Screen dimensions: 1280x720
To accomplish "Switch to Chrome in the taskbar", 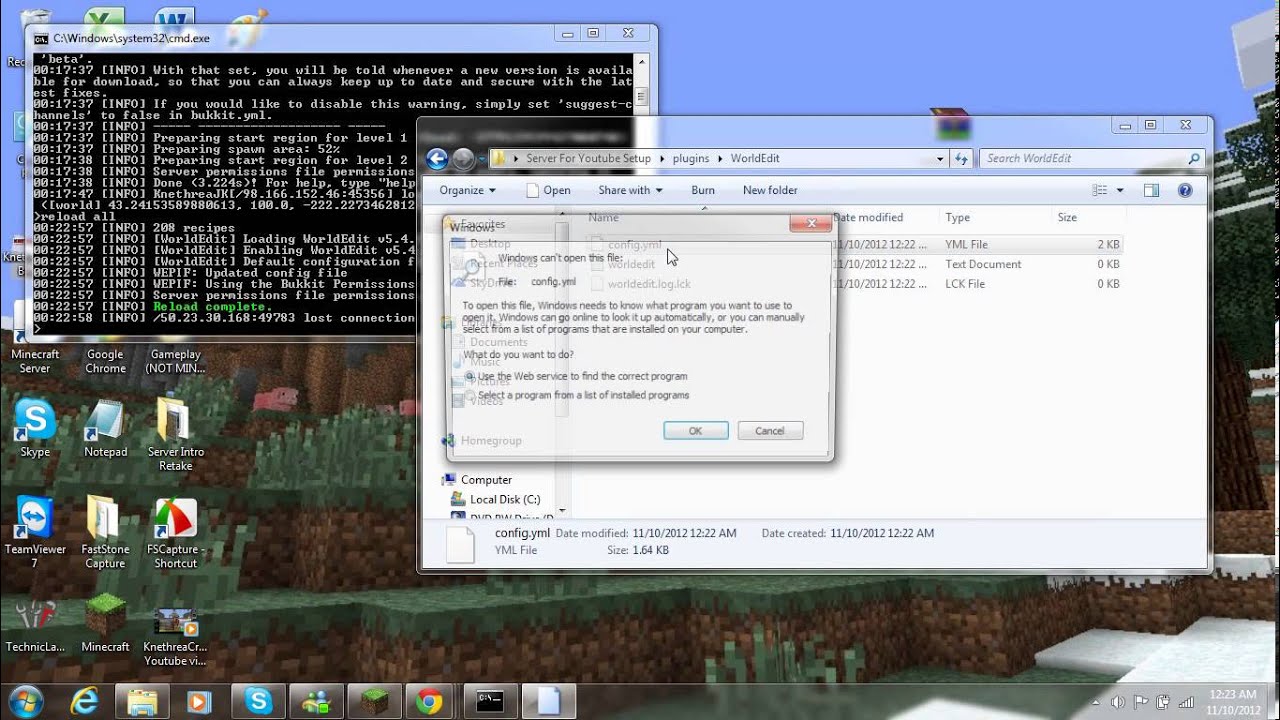I will click(x=430, y=702).
